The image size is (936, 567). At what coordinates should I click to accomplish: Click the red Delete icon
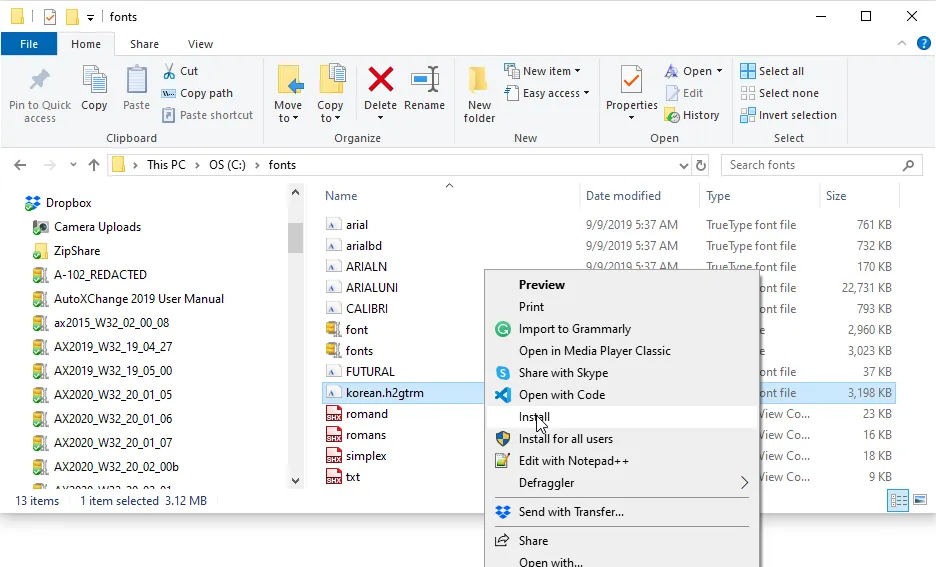(380, 80)
